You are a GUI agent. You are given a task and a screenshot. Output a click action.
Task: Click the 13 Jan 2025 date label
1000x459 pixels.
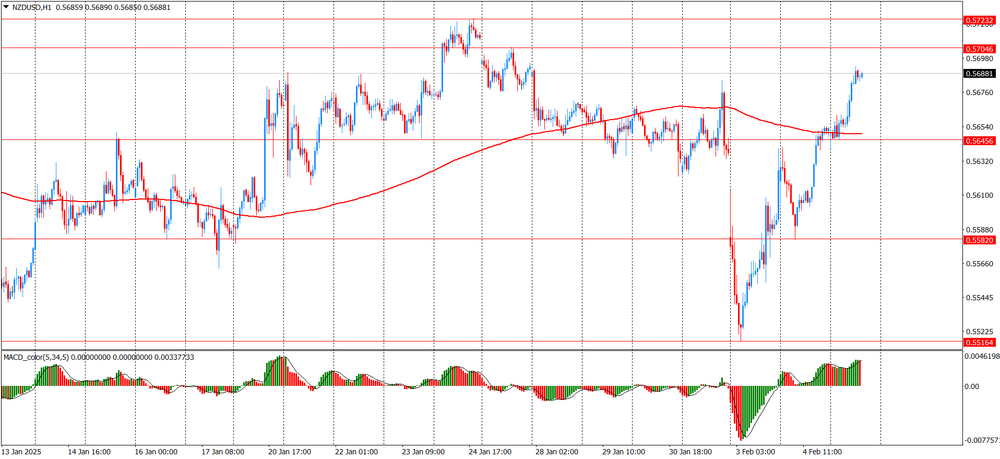coord(24,451)
